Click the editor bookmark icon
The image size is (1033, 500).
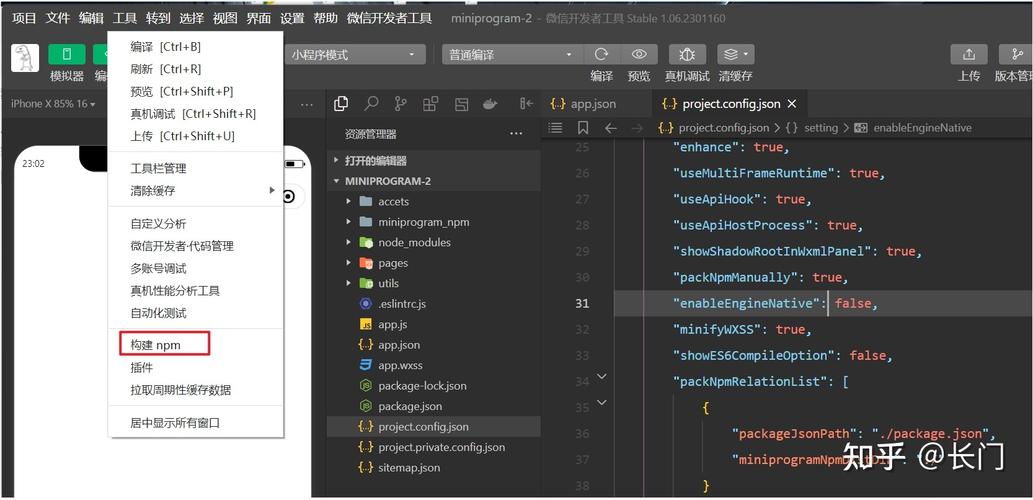[x=583, y=128]
